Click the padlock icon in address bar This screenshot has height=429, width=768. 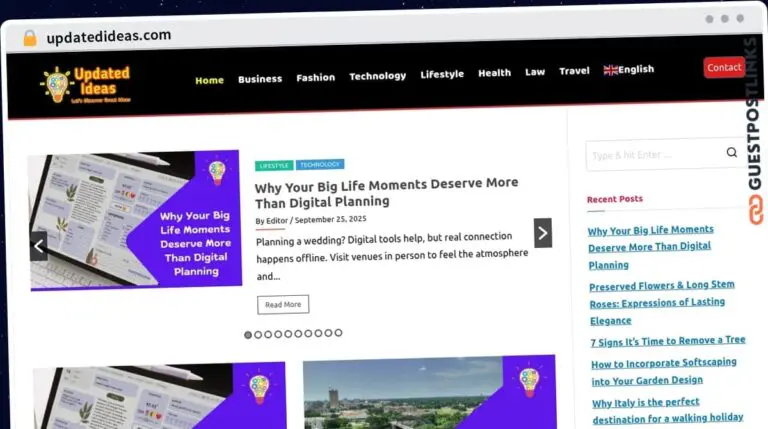(x=30, y=38)
